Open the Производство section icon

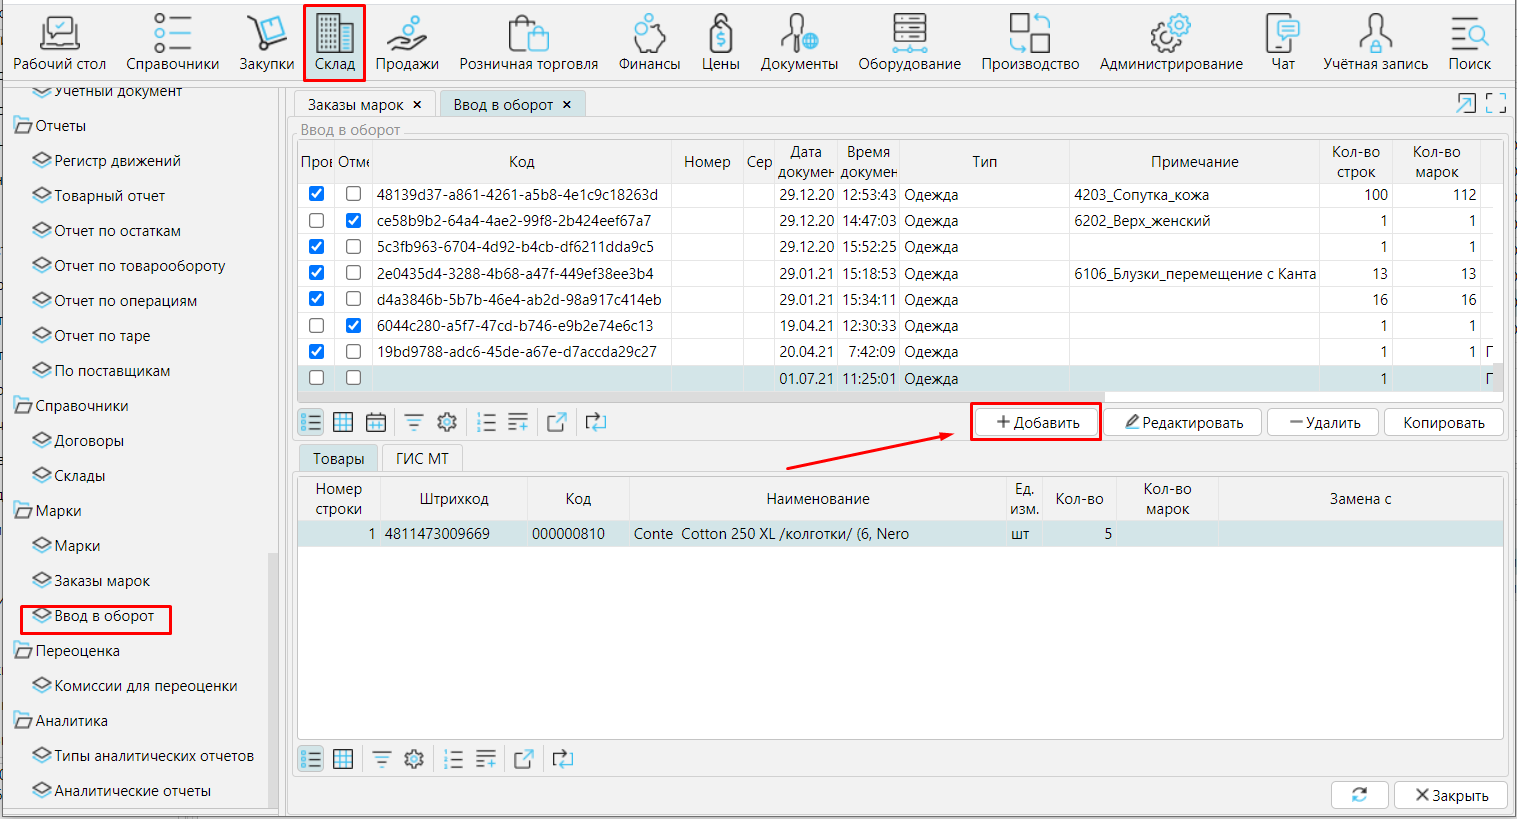coord(1029,43)
